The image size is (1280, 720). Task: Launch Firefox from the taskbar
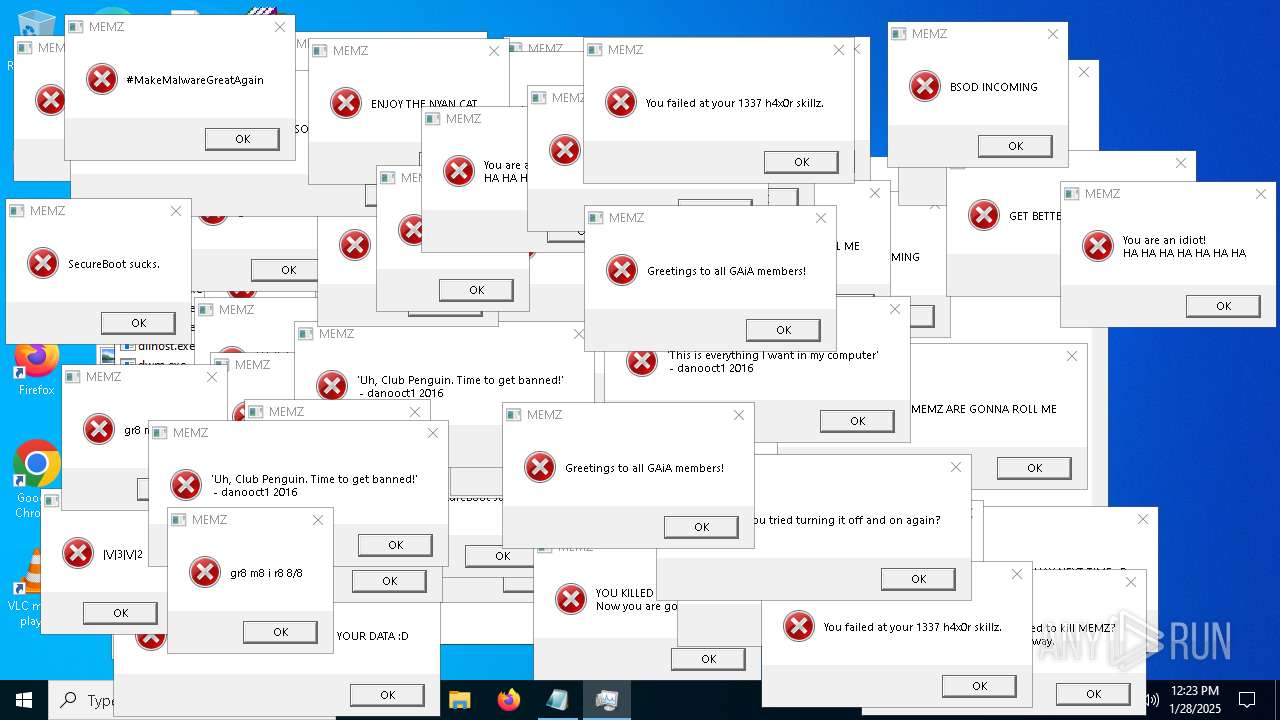coord(509,700)
